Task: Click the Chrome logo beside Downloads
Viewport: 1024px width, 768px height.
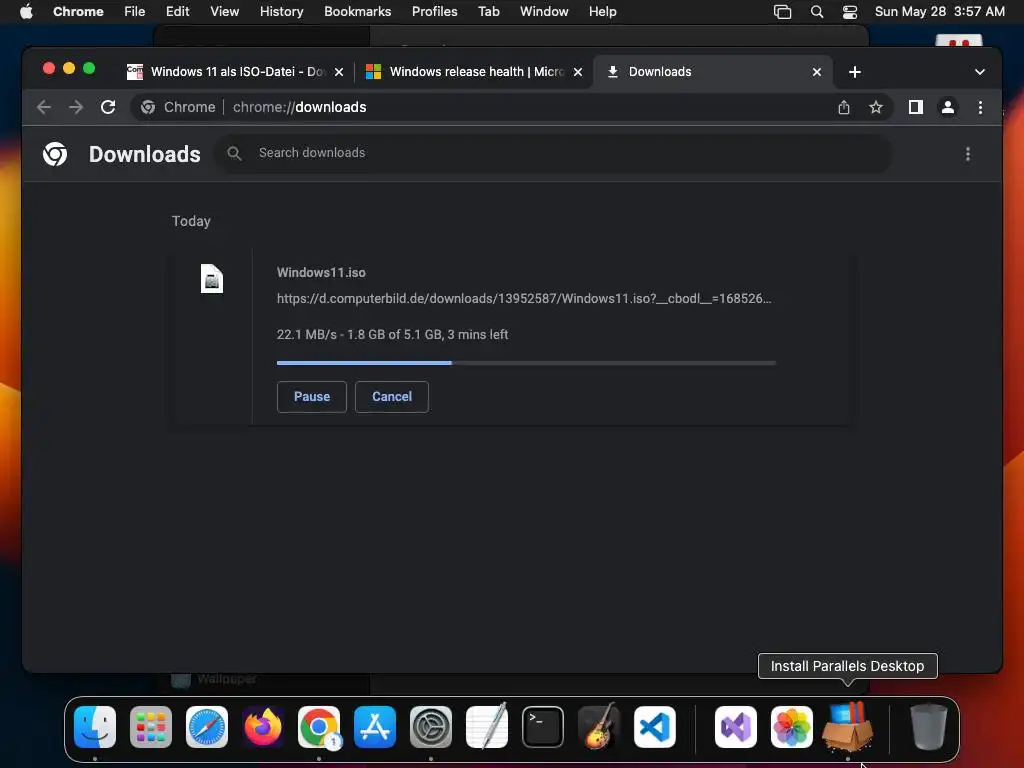Action: tap(55, 154)
